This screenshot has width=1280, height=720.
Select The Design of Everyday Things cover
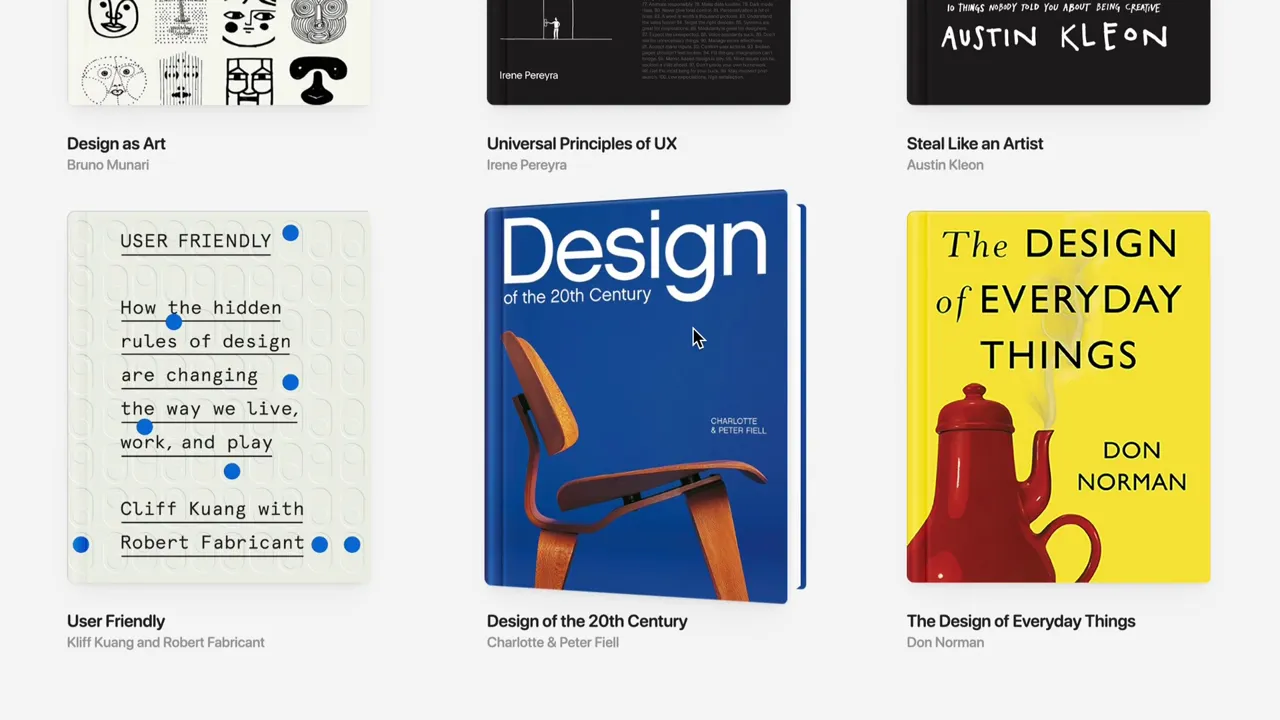point(1058,397)
